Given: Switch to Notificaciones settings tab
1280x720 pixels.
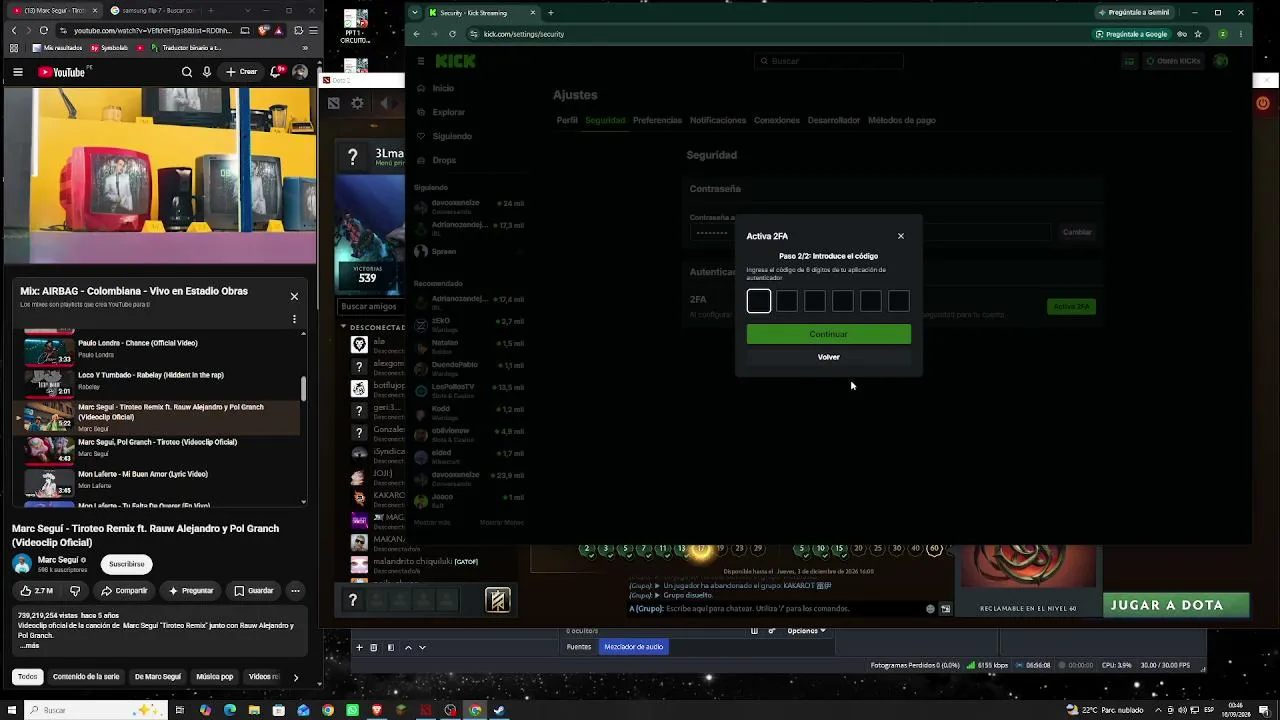Looking at the screenshot, I should [x=718, y=120].
